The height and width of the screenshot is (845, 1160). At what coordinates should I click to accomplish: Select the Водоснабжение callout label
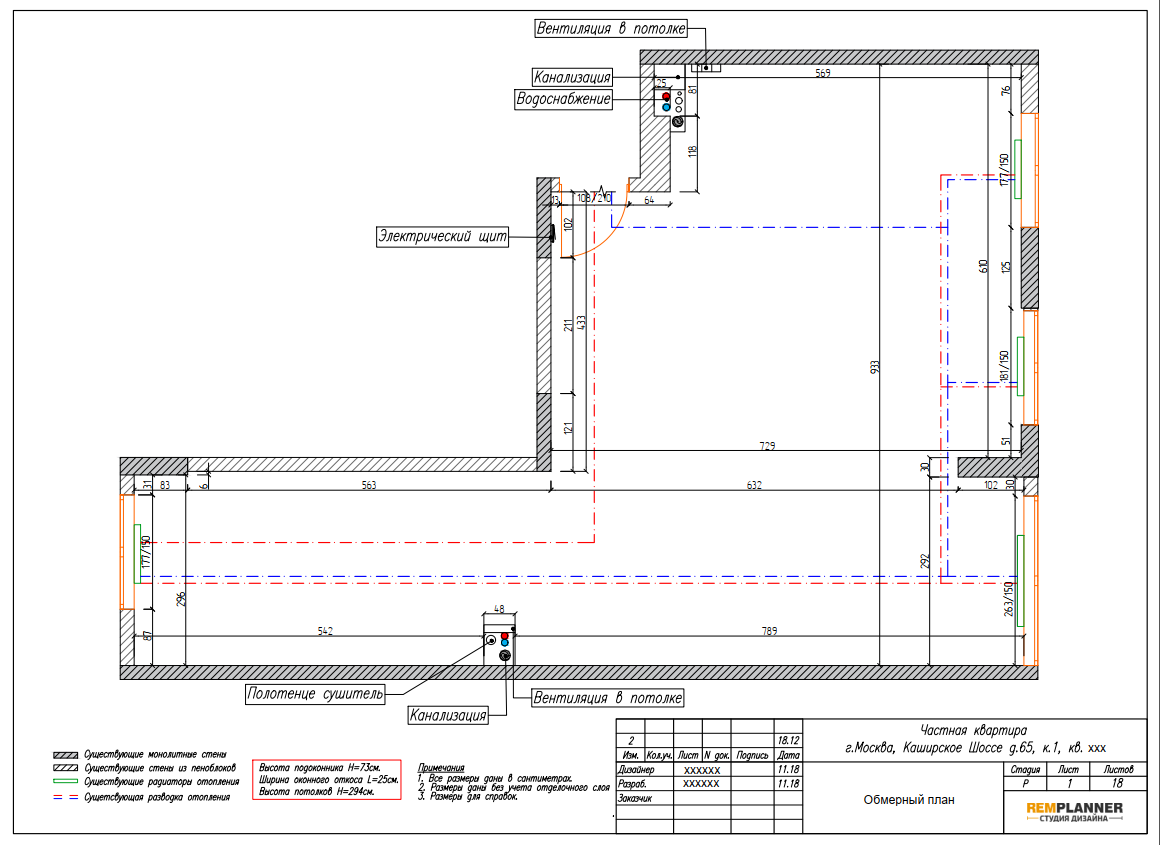pyautogui.click(x=563, y=99)
